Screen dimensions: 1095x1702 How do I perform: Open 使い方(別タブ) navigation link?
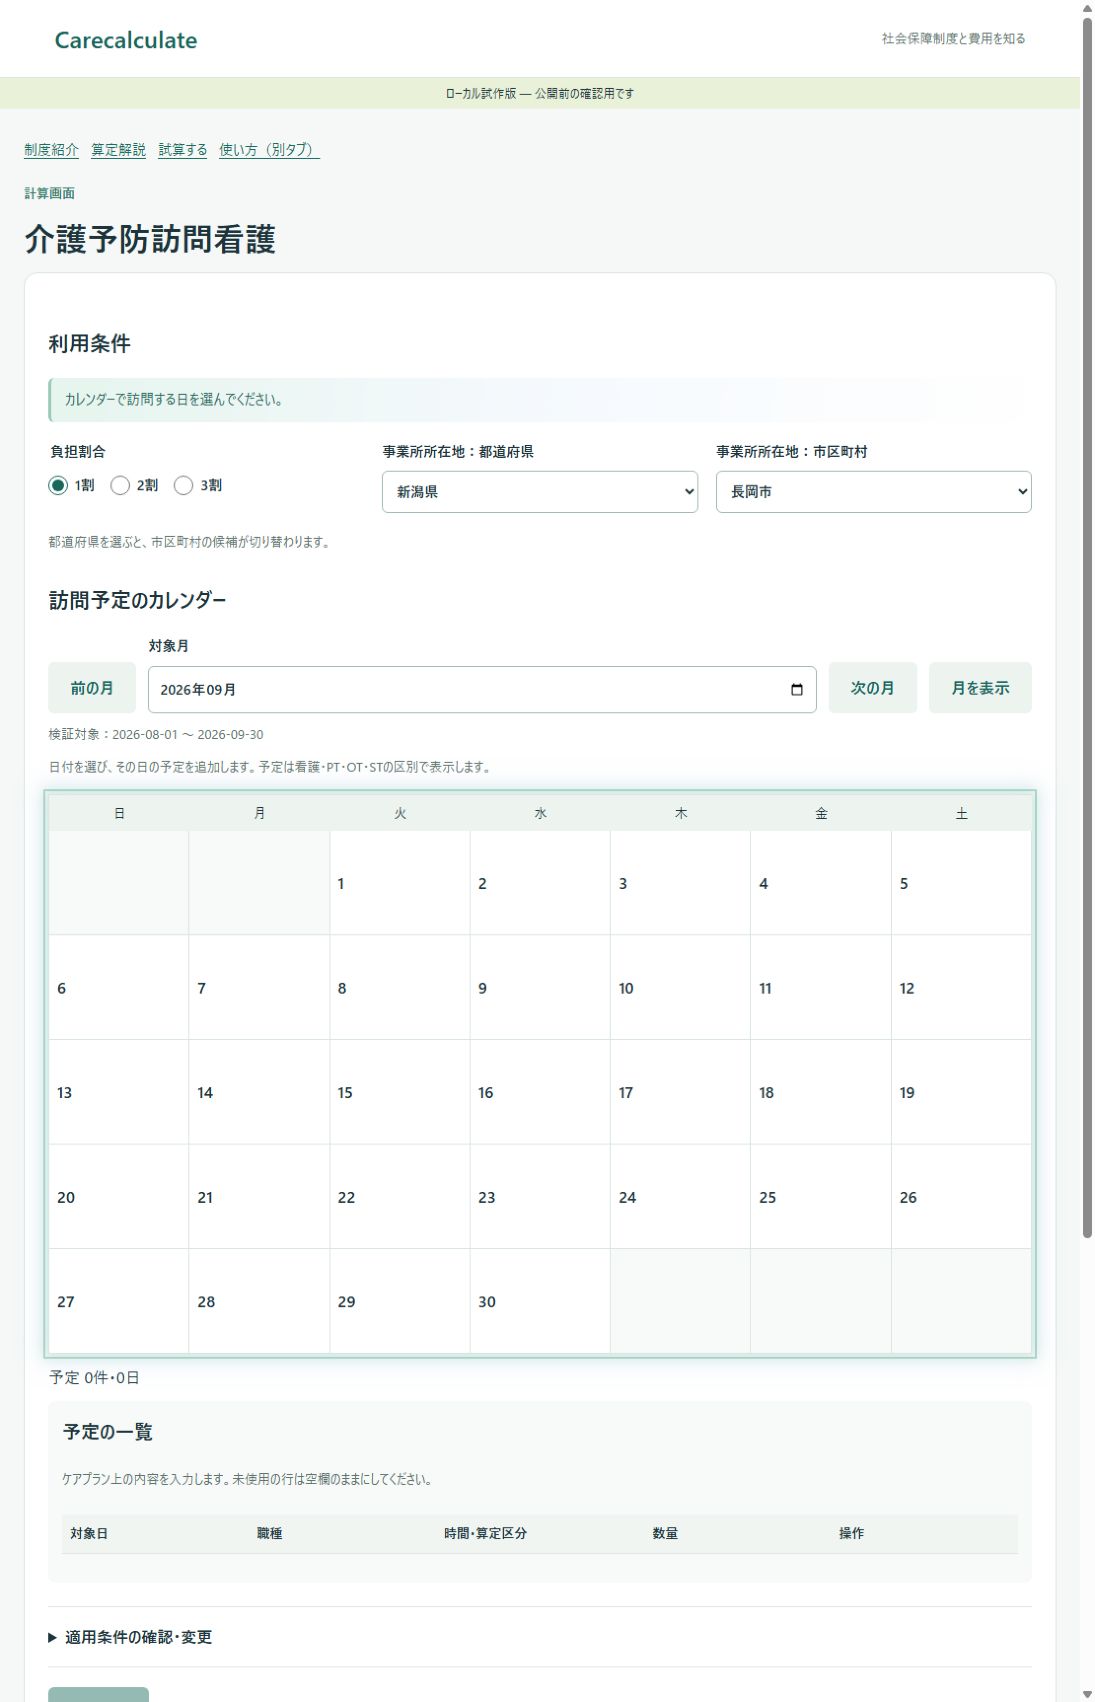coord(269,150)
